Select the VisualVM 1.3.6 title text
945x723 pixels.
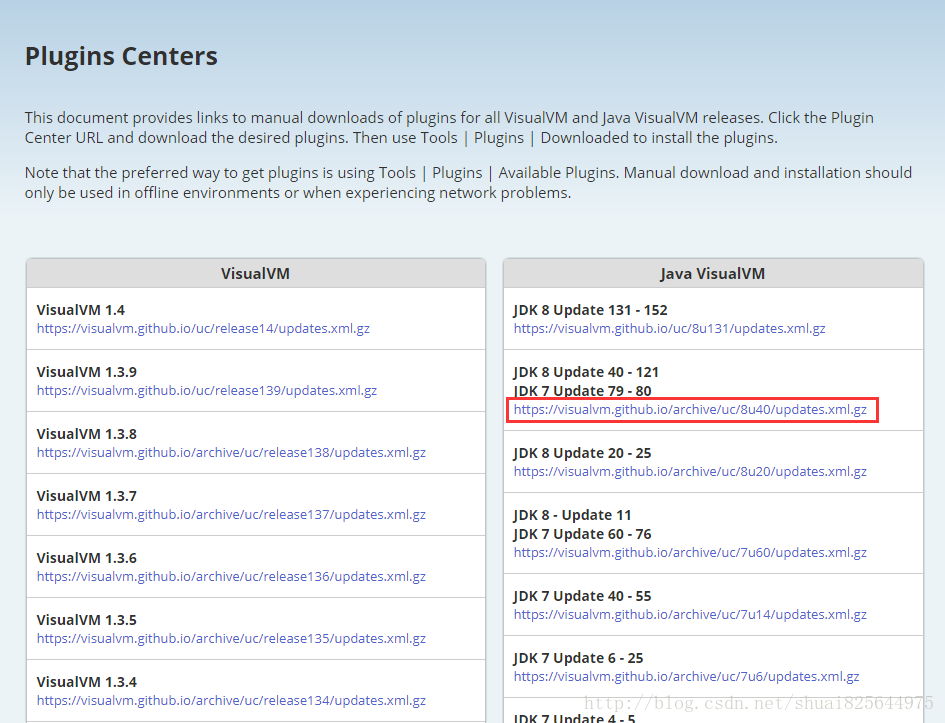point(87,559)
